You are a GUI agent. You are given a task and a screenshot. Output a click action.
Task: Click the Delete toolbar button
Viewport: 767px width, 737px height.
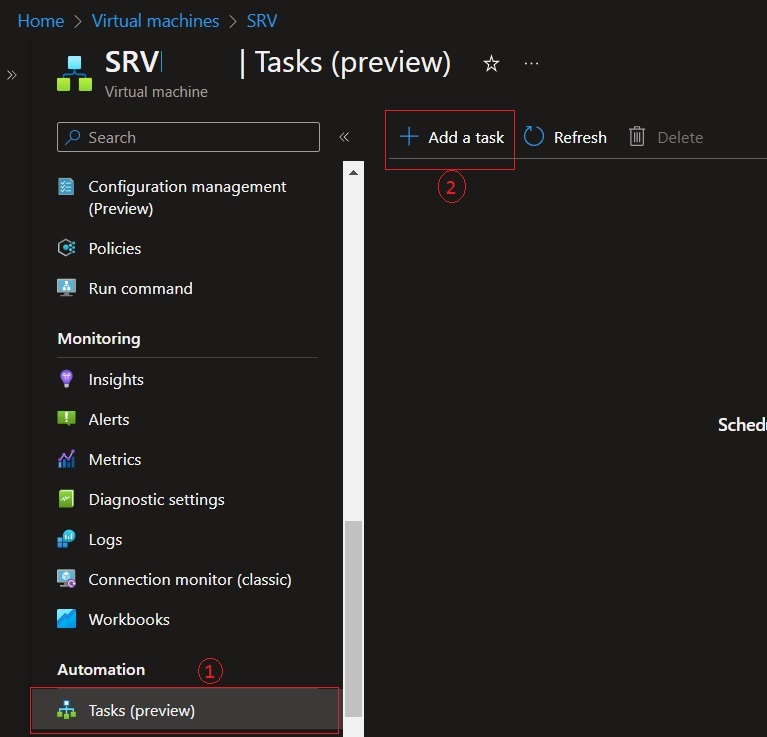[666, 138]
